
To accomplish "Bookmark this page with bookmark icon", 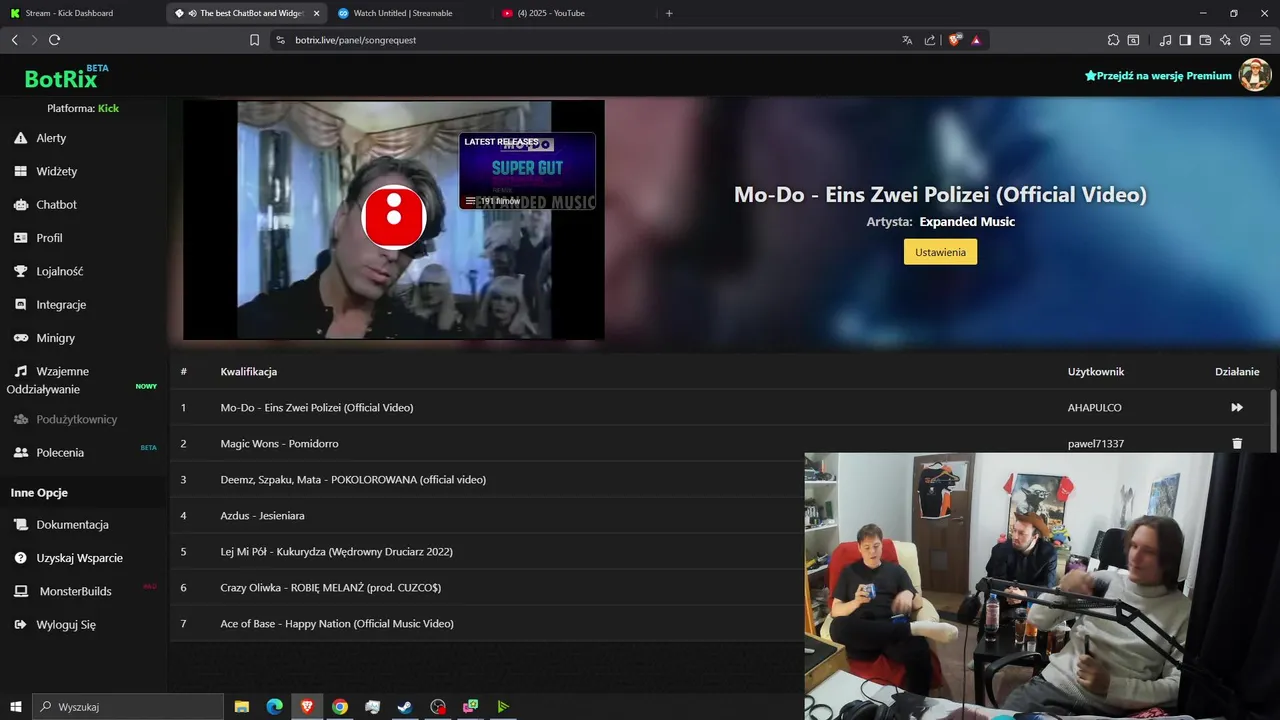I will 254,40.
